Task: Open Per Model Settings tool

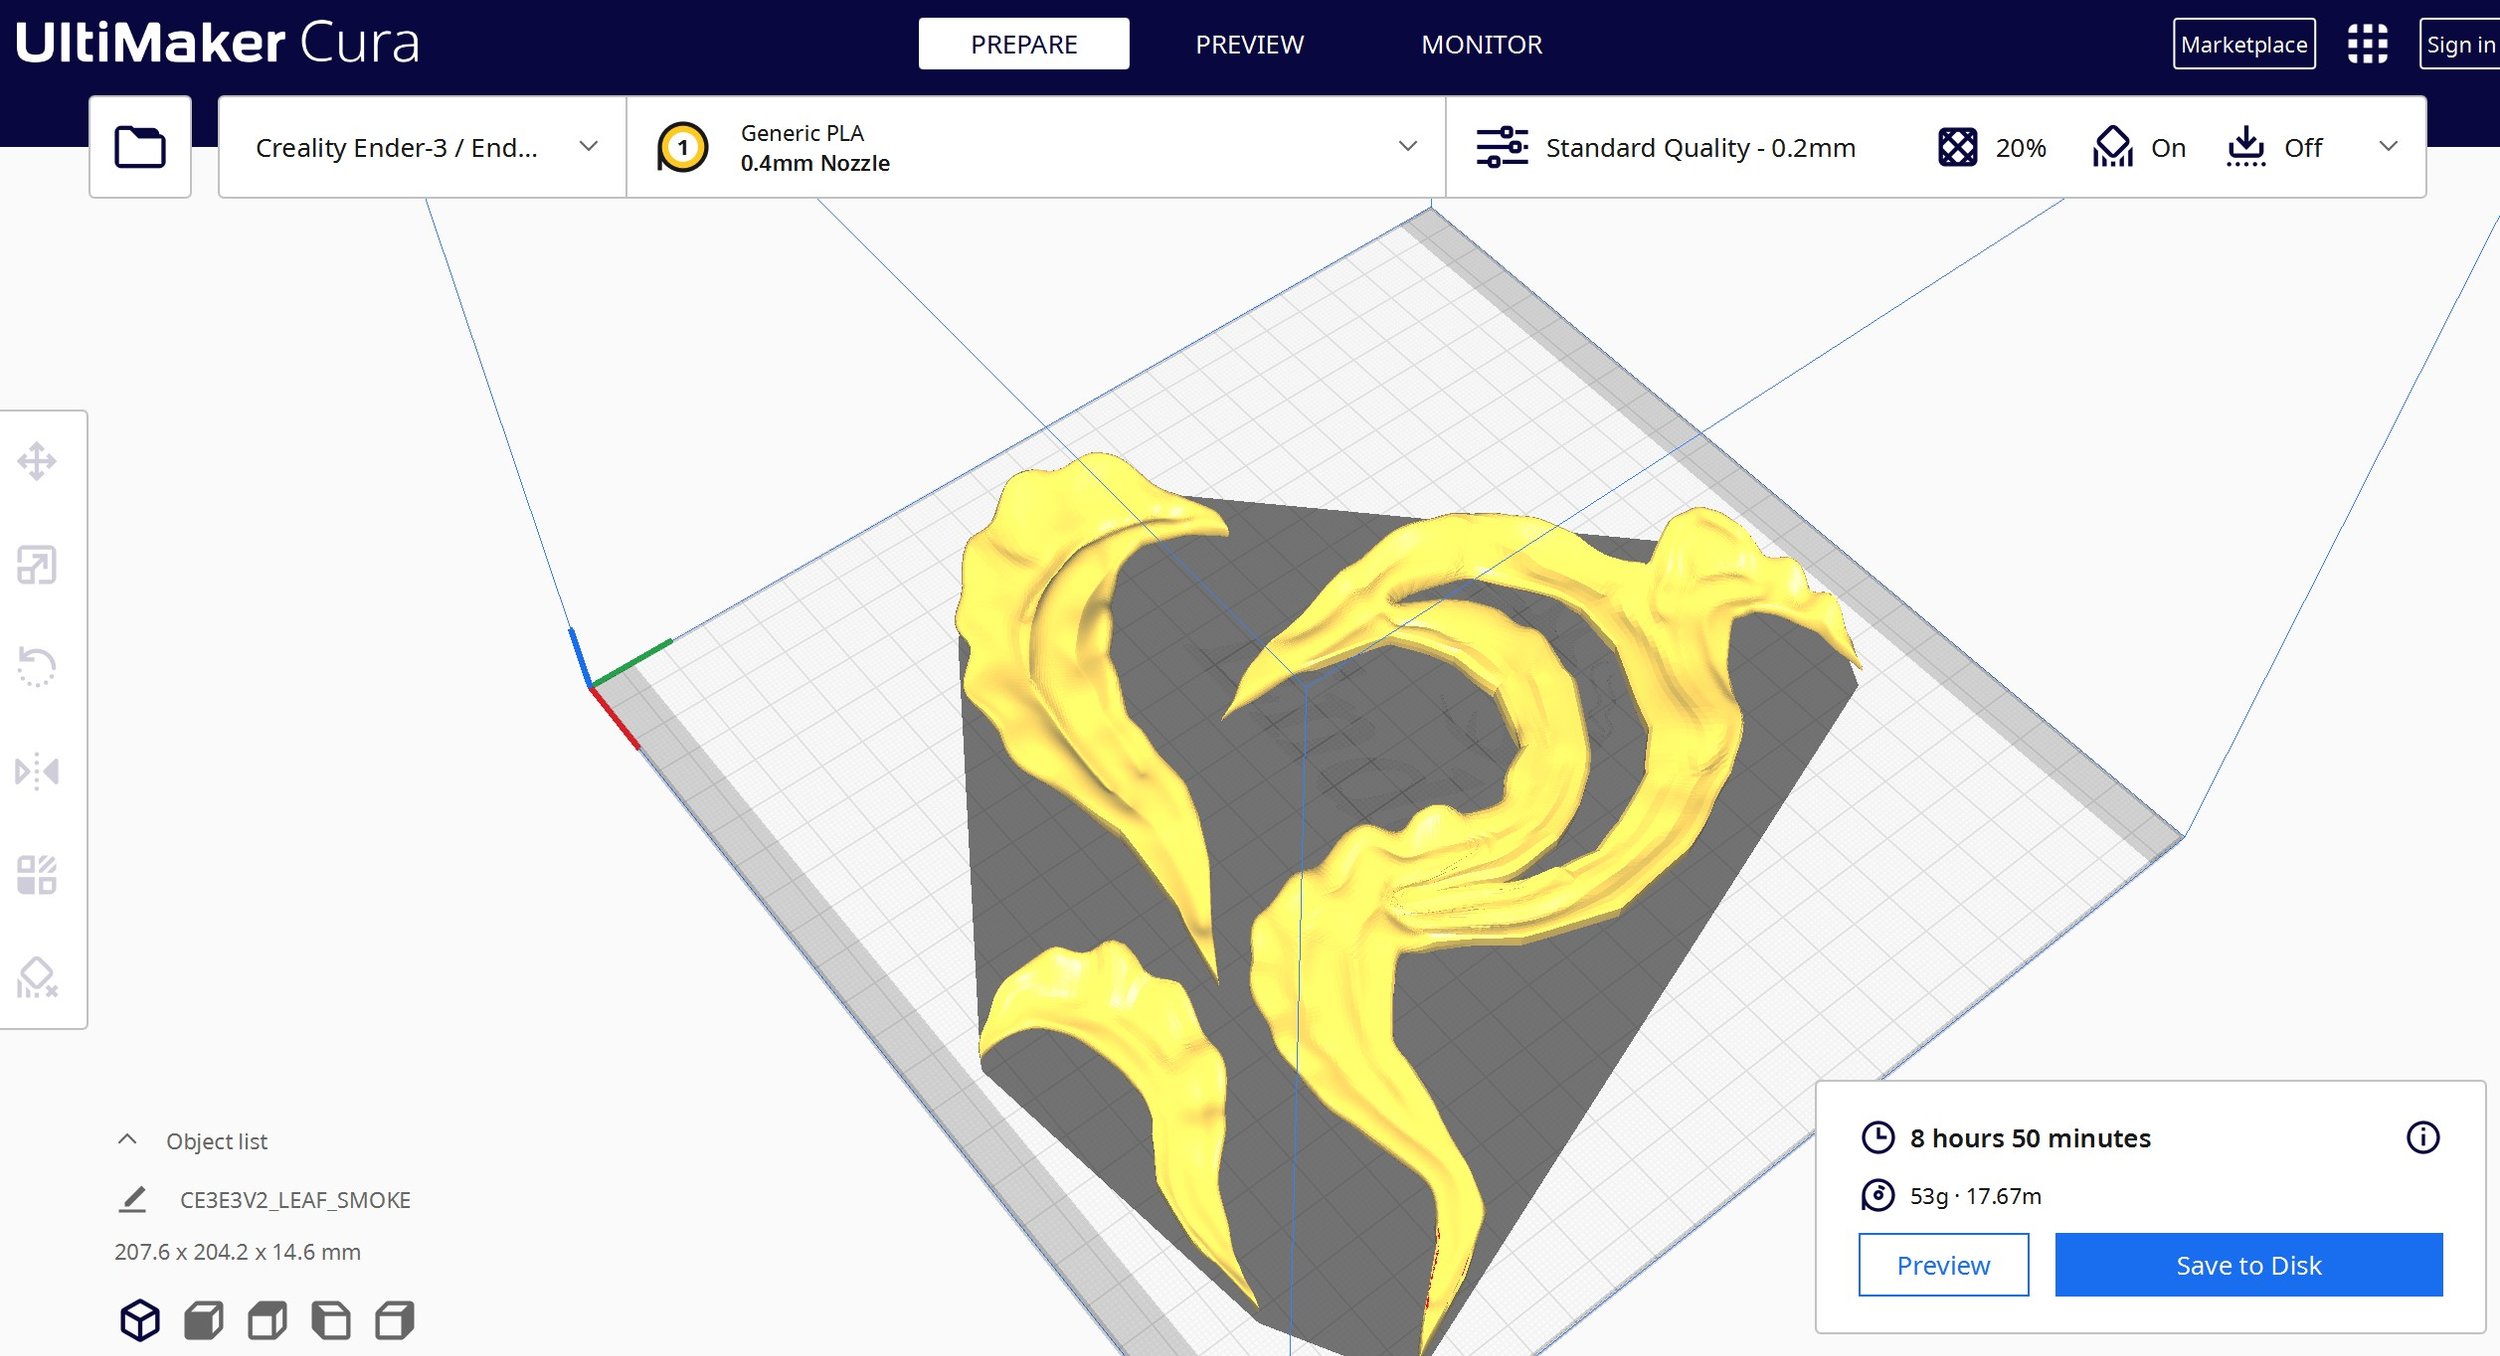Action: (x=37, y=875)
